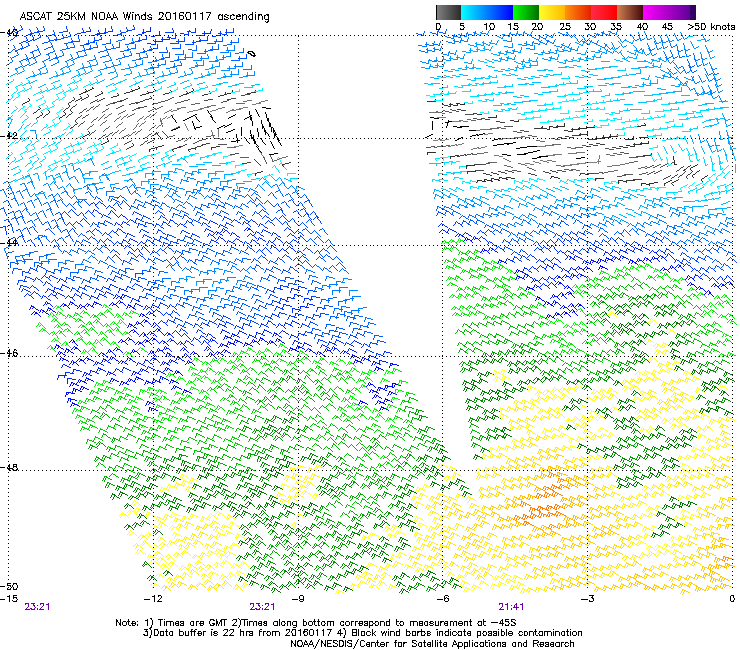This screenshot has height=650, width=740.
Task: Click the longitude label '-3'
Action: pos(587,599)
